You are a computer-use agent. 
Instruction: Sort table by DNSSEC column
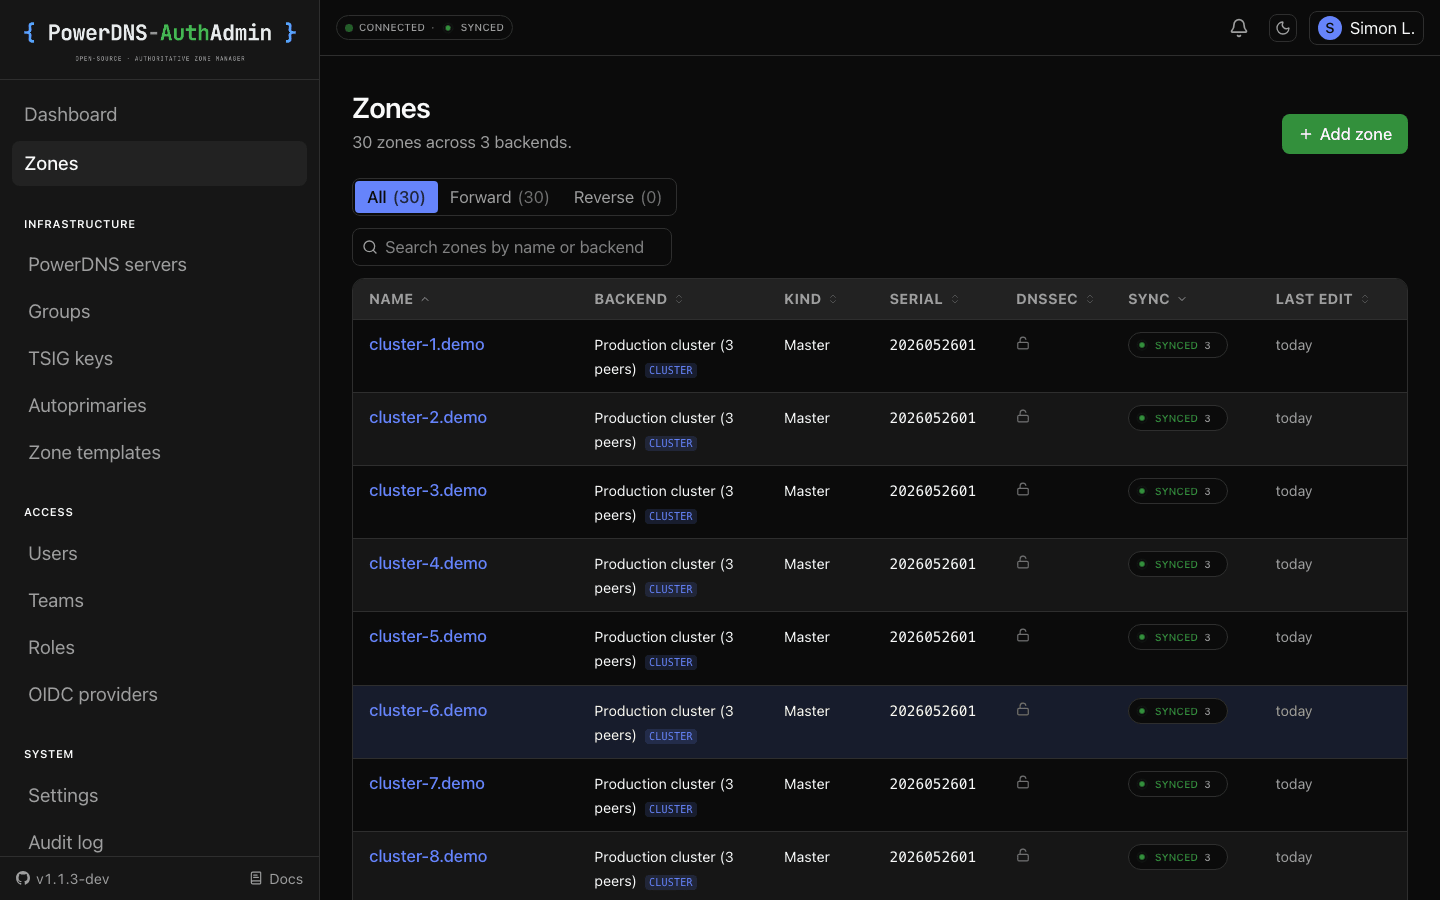pos(1055,299)
